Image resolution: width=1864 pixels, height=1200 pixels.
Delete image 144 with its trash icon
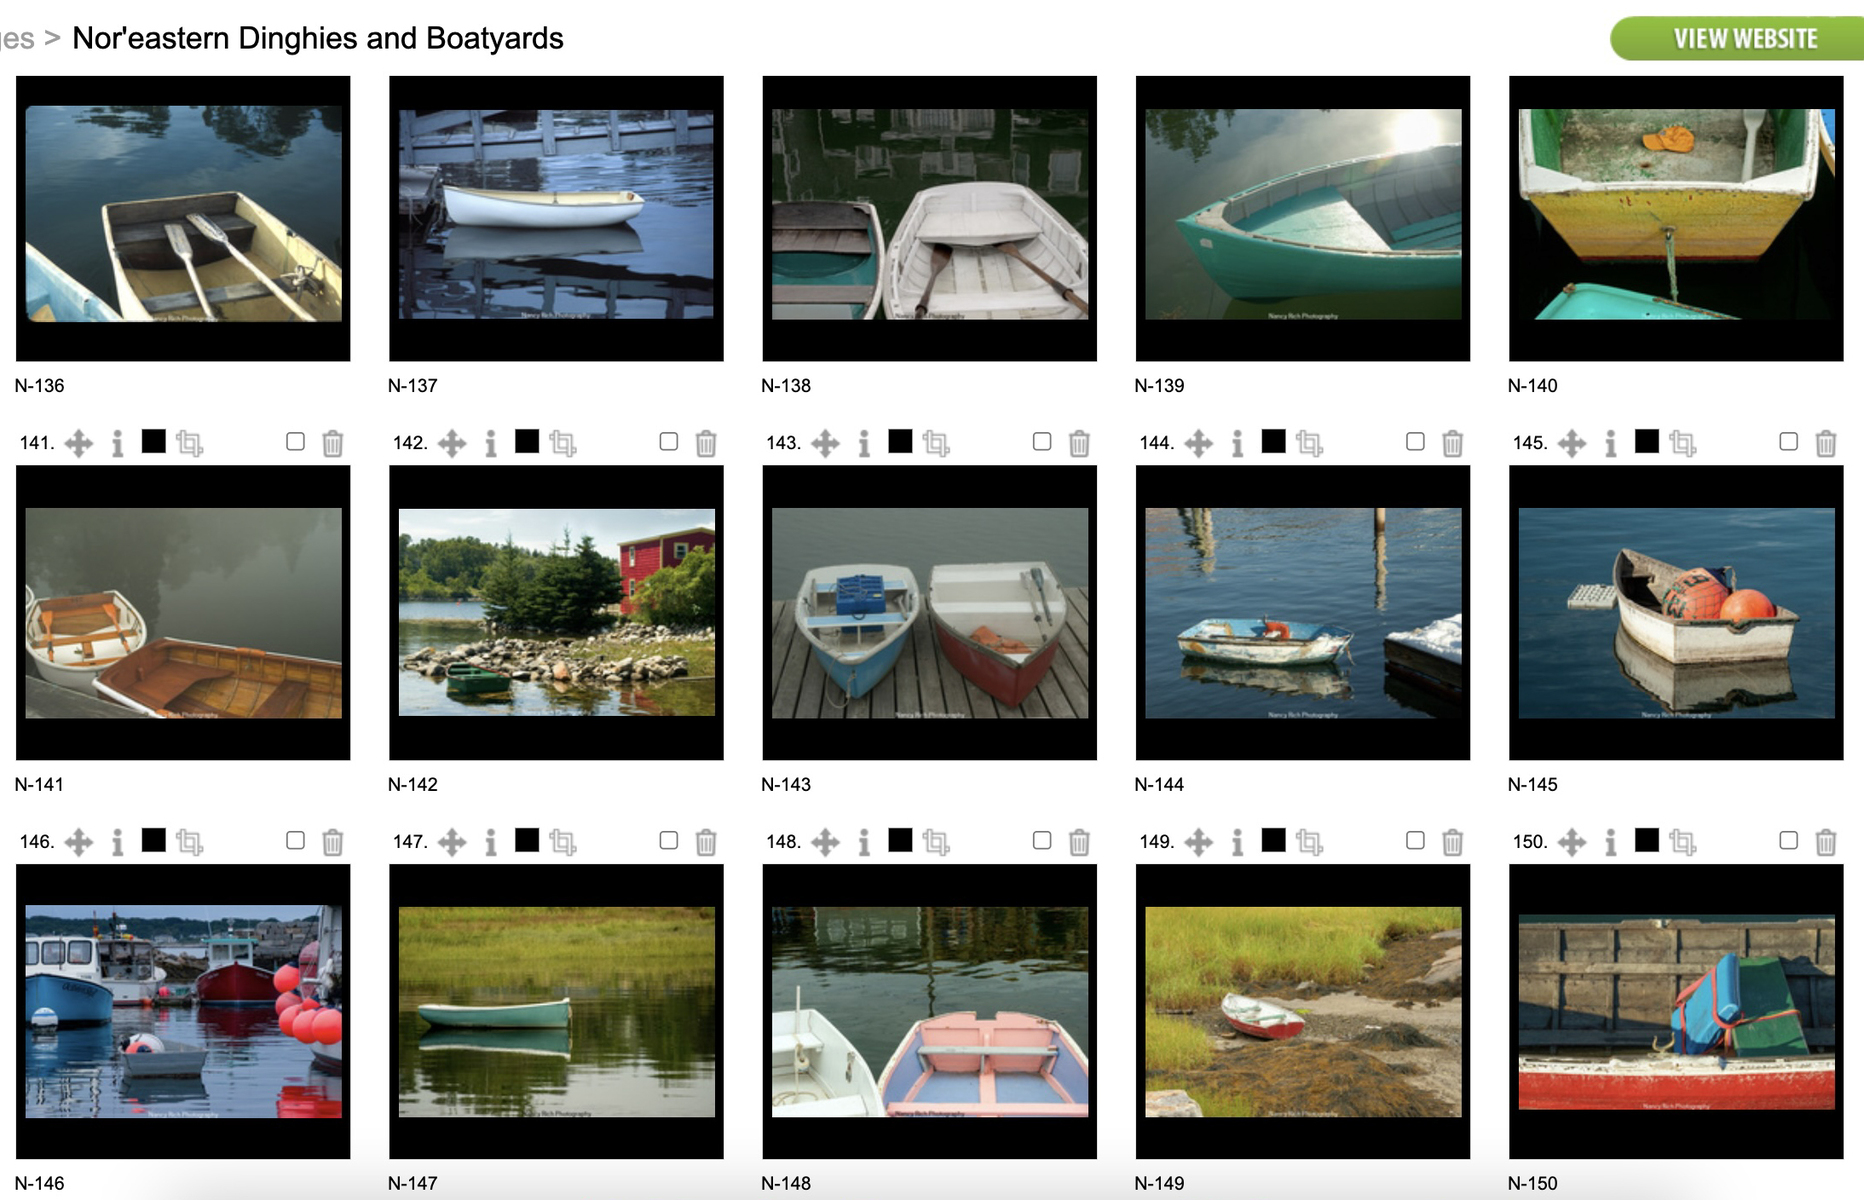pyautogui.click(x=1452, y=443)
